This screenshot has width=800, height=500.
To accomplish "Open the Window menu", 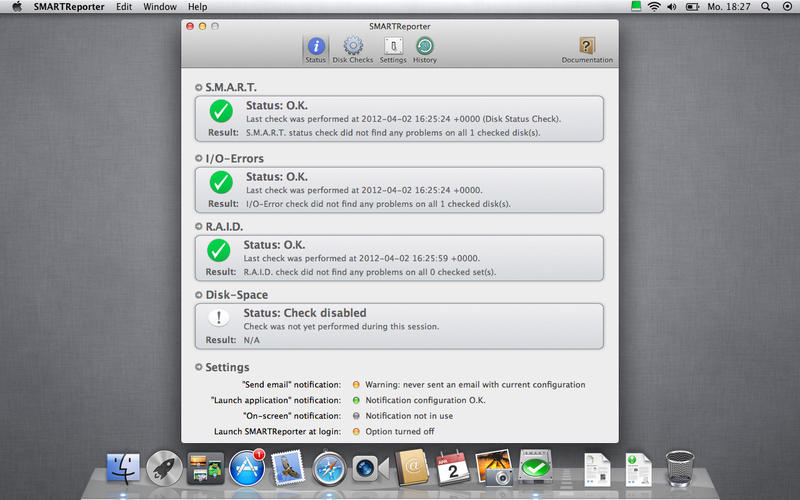I will [160, 7].
